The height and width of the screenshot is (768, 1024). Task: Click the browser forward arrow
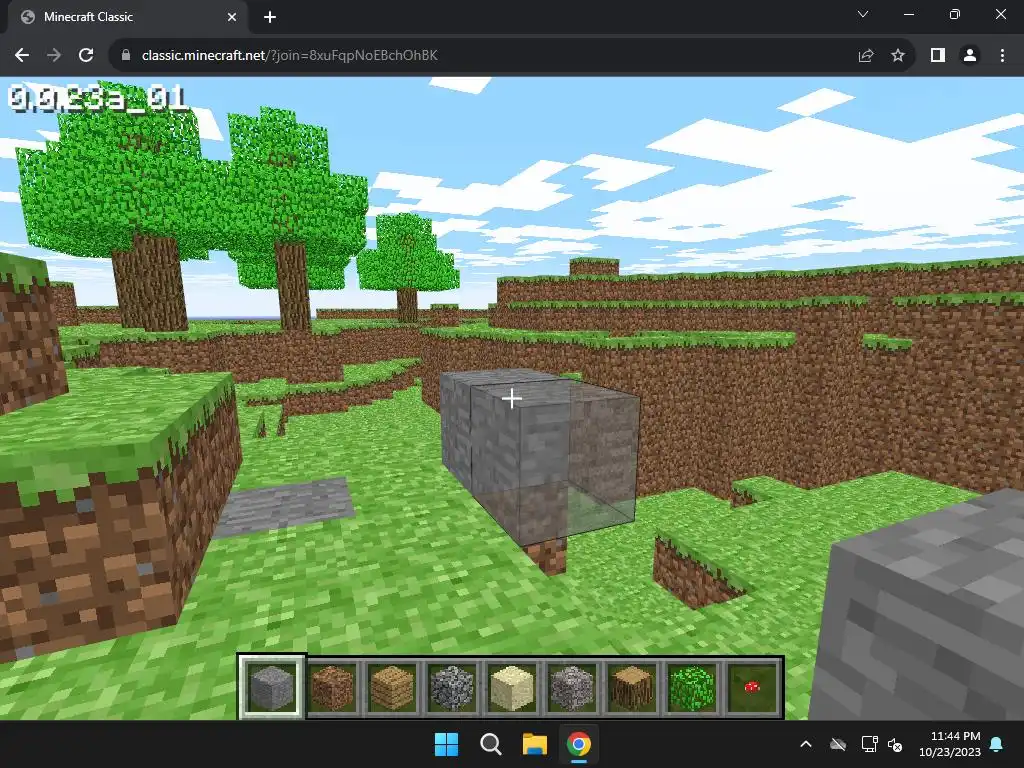click(54, 56)
